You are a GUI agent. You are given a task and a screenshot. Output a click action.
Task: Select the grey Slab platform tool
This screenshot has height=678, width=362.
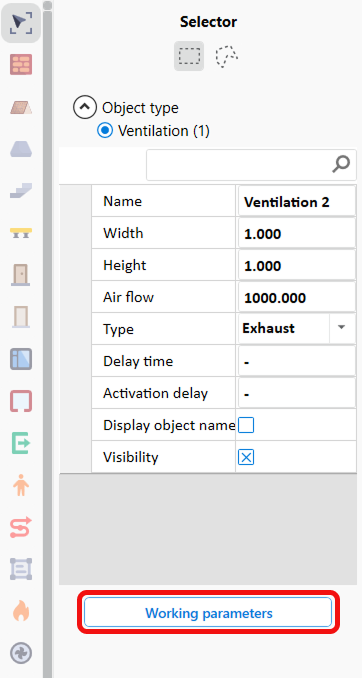pyautogui.click(x=21, y=149)
